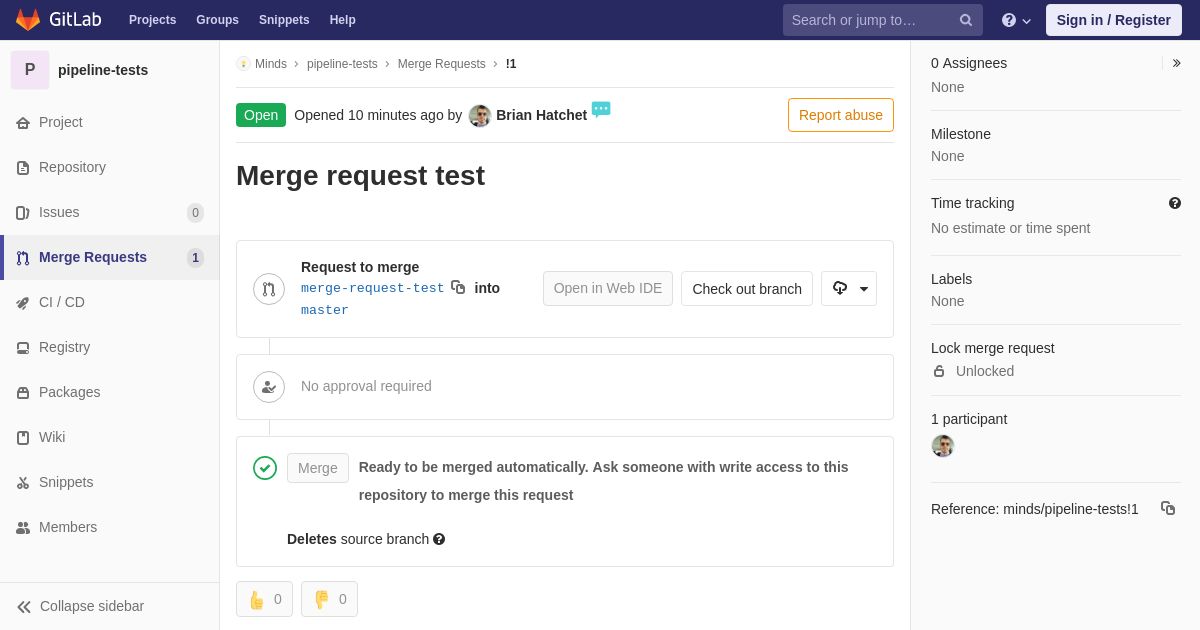Click the Merge Requests count badge 1
Image resolution: width=1200 pixels, height=630 pixels.
(x=195, y=258)
